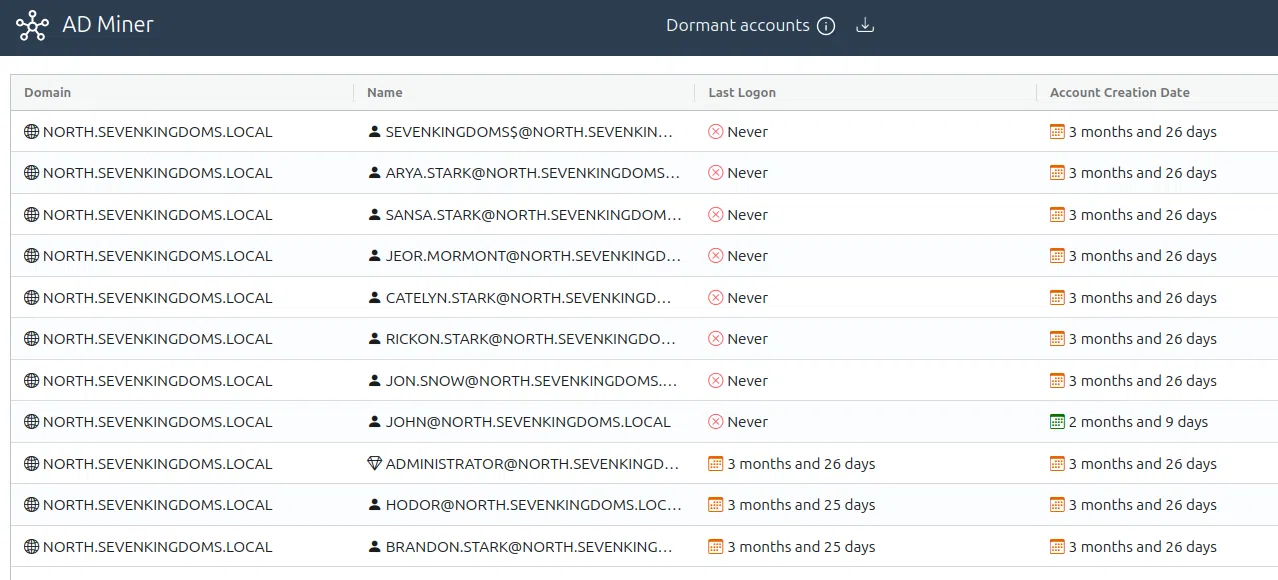Viewport: 1278px width, 580px height.
Task: Sort table by Domain column header
Action: [x=48, y=92]
